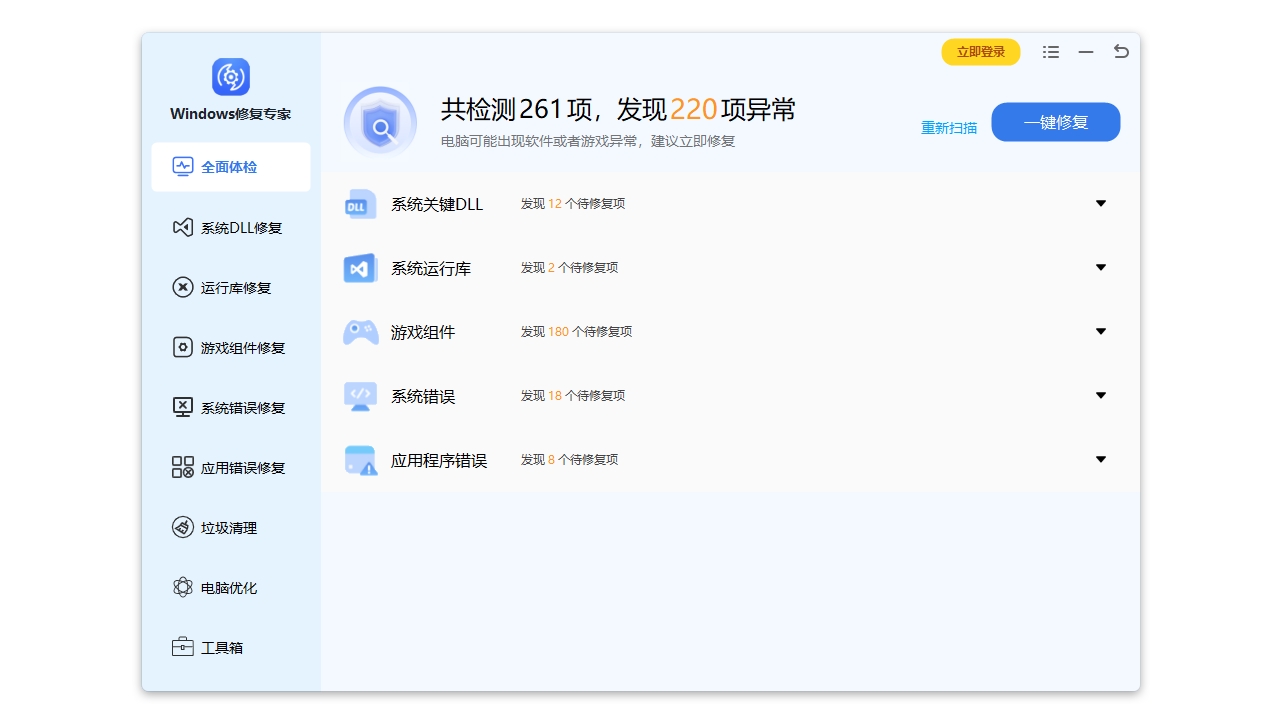Viewport: 1280px width, 720px height.
Task: Select the 系统DLL修复 sidebar icon
Action: 183,227
